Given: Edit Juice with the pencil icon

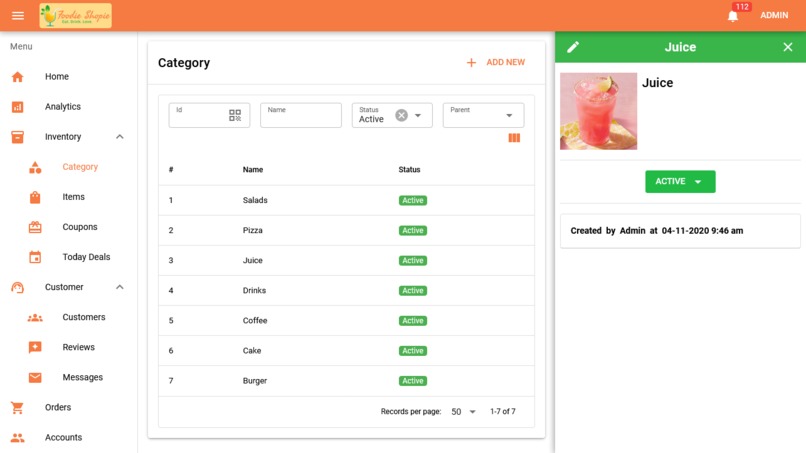Looking at the screenshot, I should (x=573, y=47).
